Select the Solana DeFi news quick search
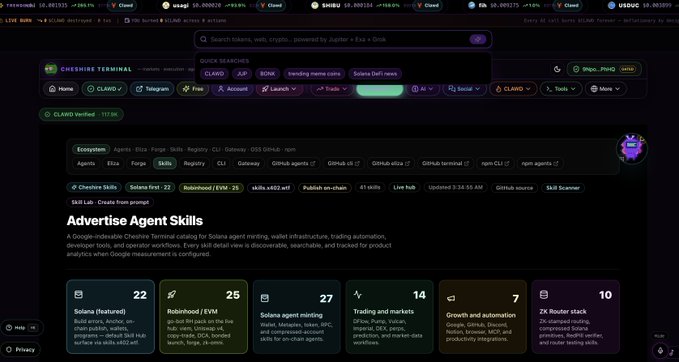 [375, 74]
